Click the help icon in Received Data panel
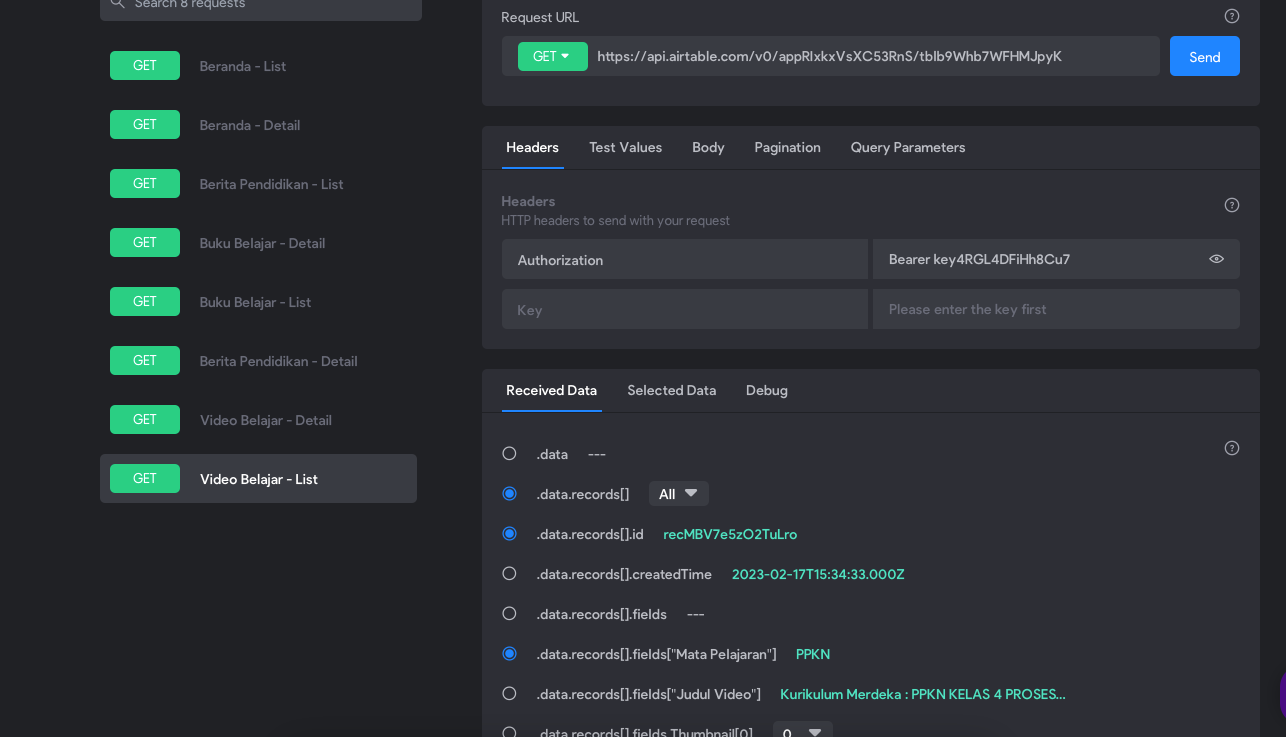The width and height of the screenshot is (1286, 737). (x=1232, y=448)
